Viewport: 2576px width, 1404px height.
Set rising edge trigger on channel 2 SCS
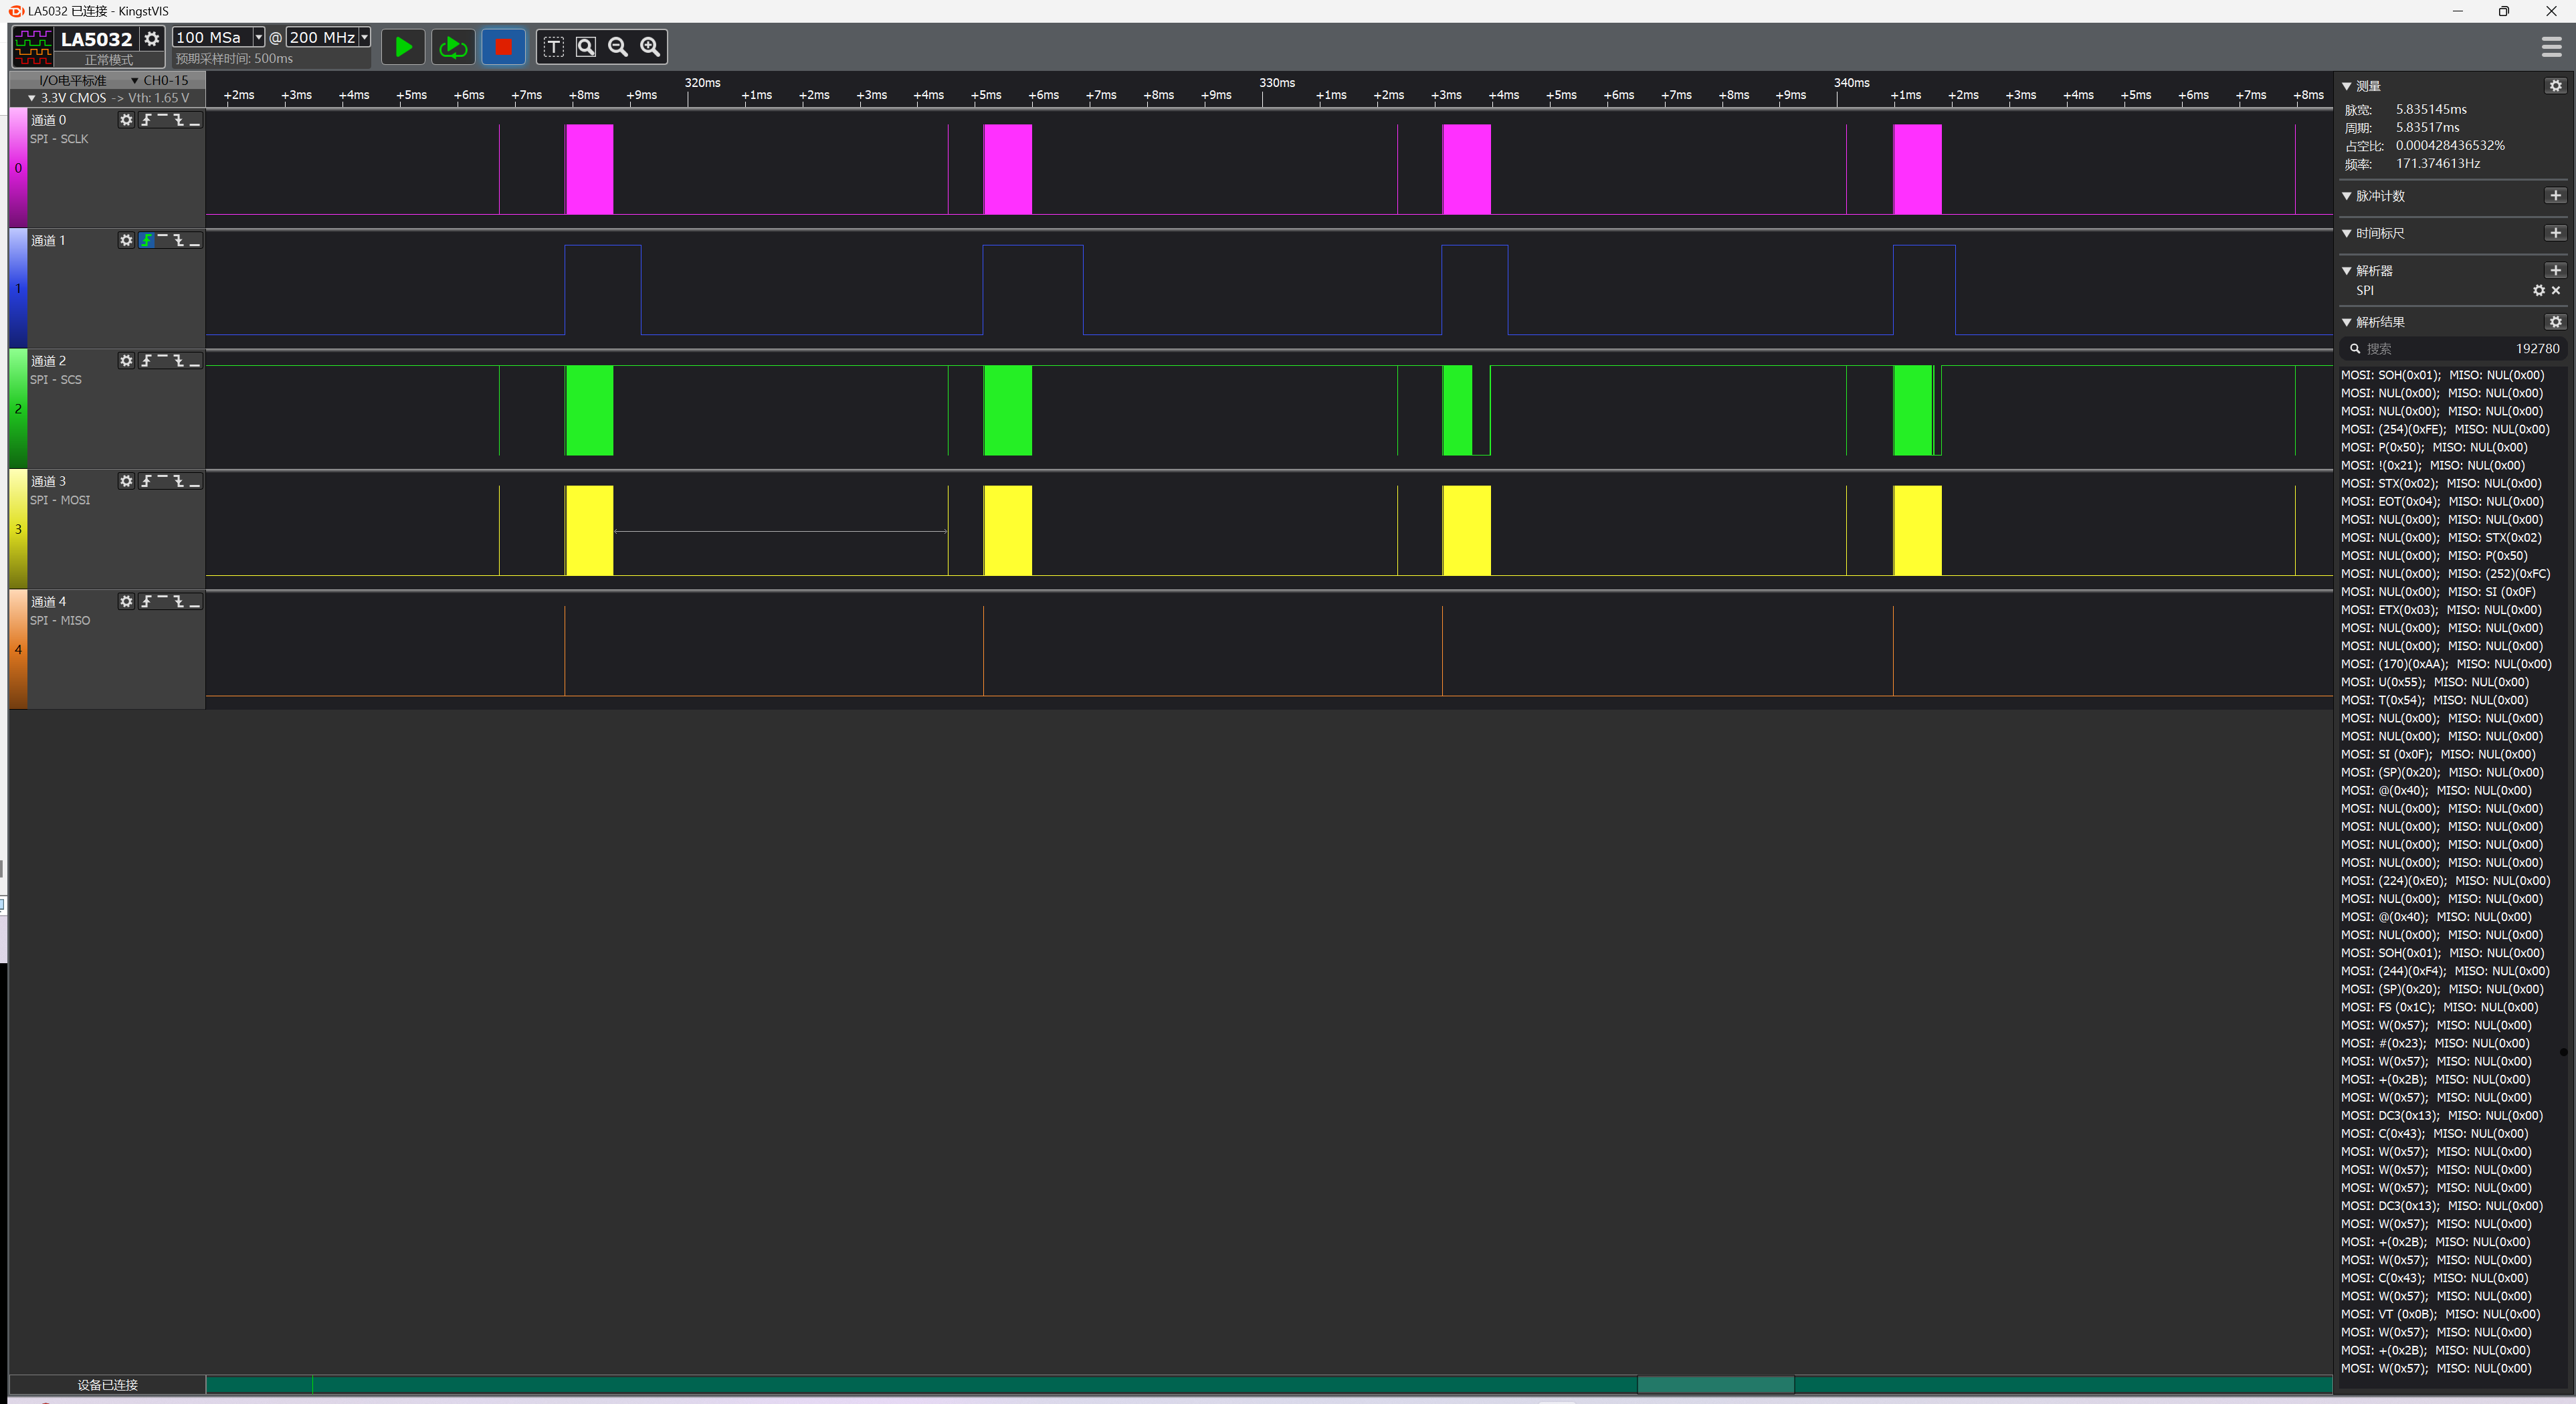tap(147, 361)
